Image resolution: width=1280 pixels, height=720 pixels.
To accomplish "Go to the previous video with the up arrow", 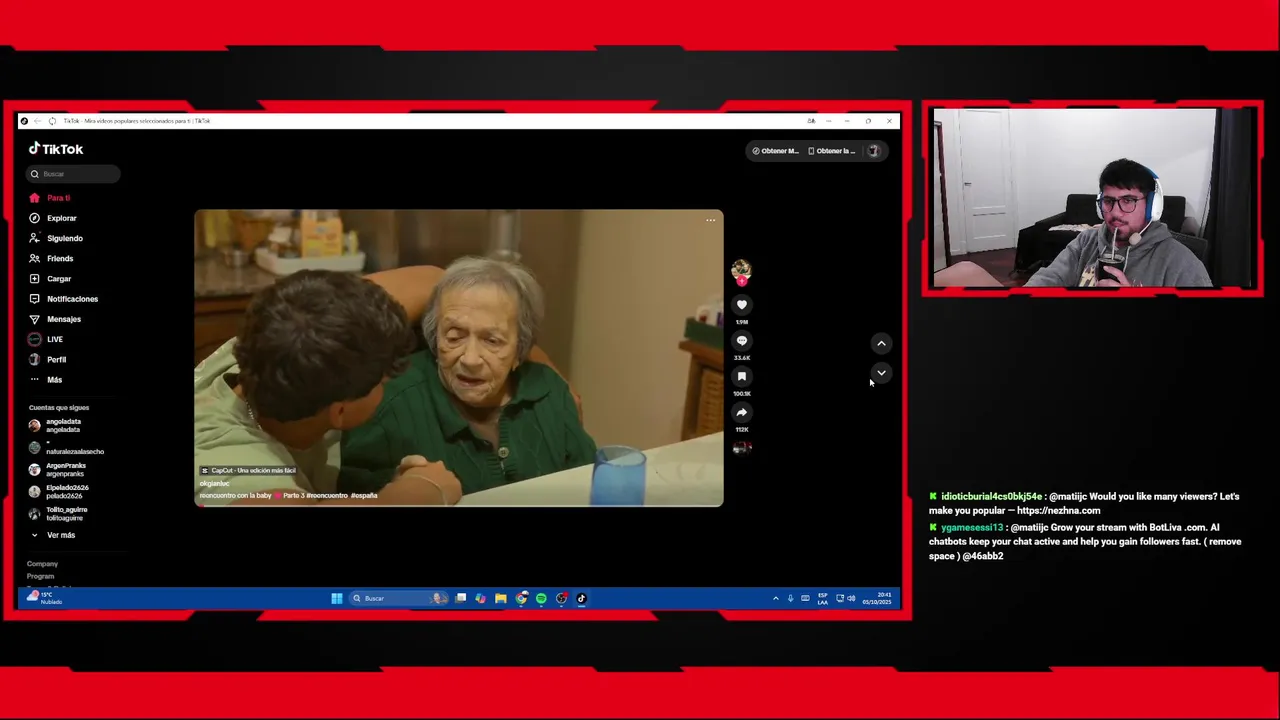I will [881, 343].
